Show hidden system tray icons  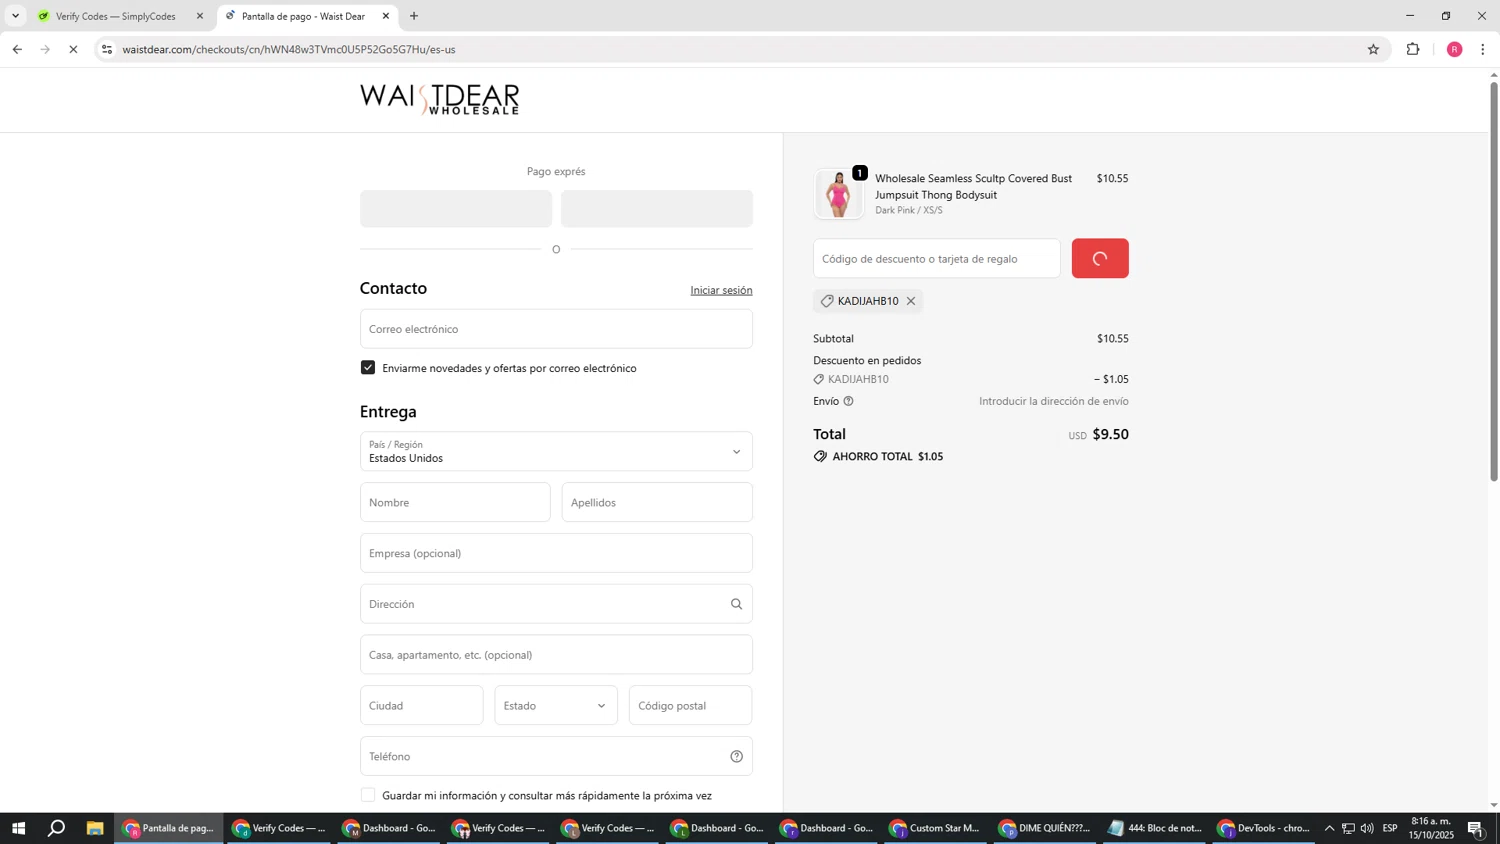coord(1329,828)
